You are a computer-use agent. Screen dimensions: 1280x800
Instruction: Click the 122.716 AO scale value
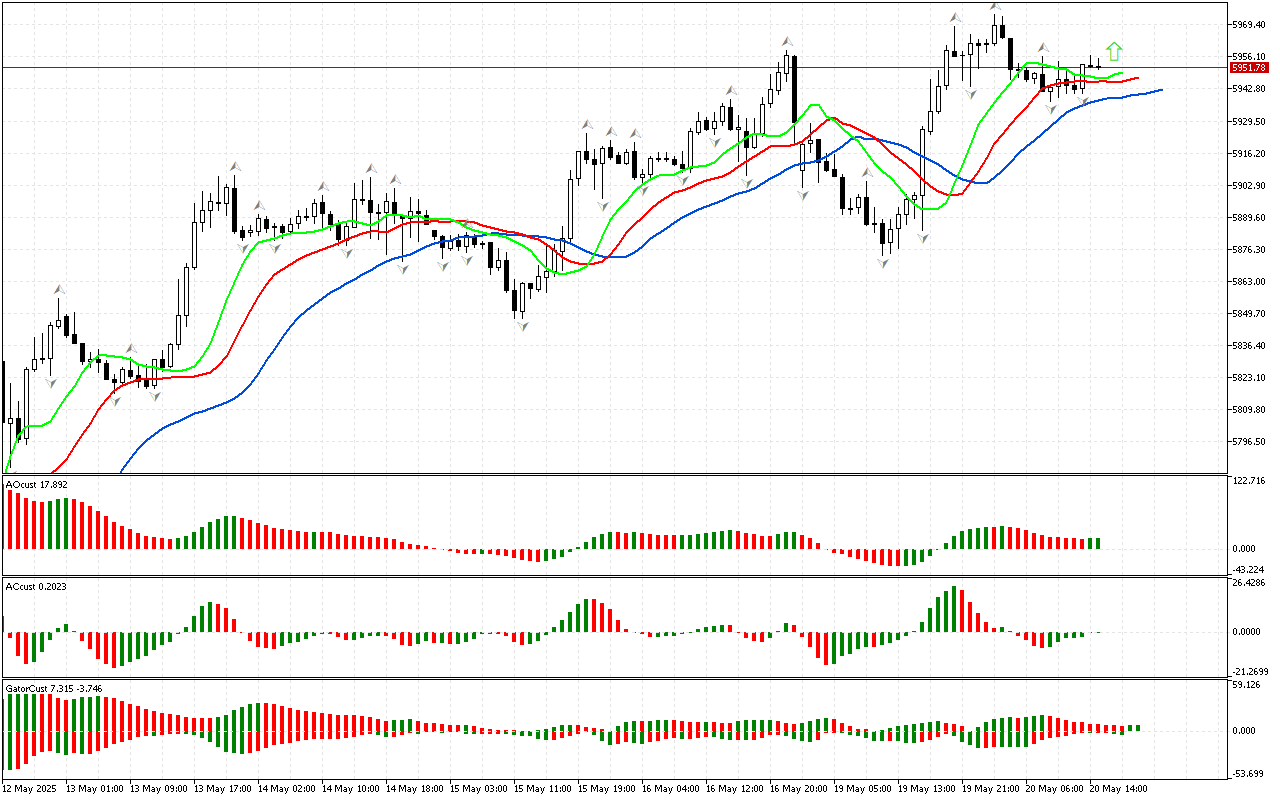click(x=1249, y=481)
